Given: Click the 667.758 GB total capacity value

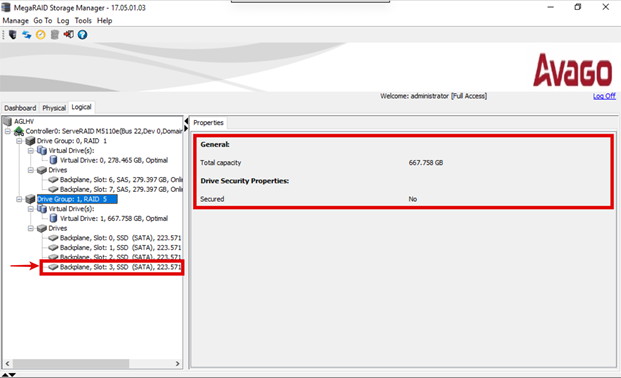Looking at the screenshot, I should pyautogui.click(x=426, y=163).
